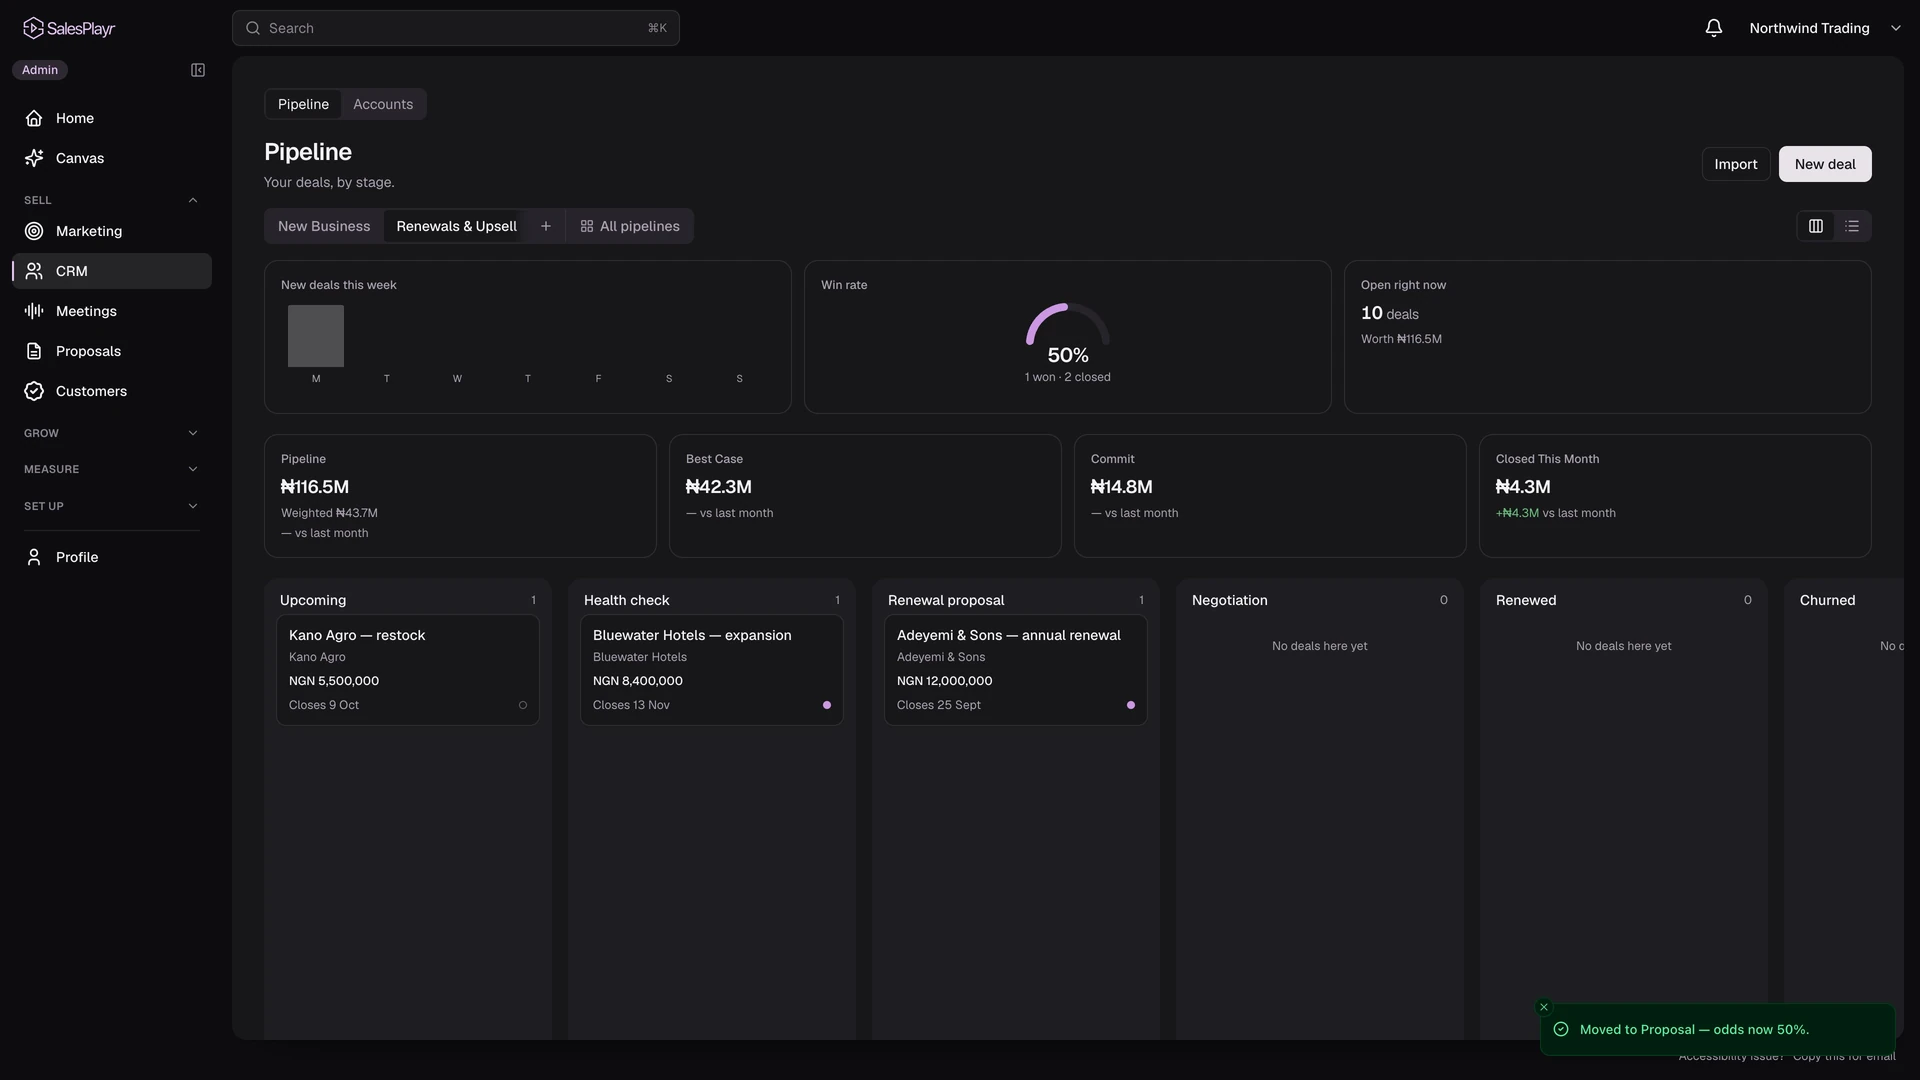Click the Negotiation column header
The height and width of the screenshot is (1080, 1920).
point(1230,600)
